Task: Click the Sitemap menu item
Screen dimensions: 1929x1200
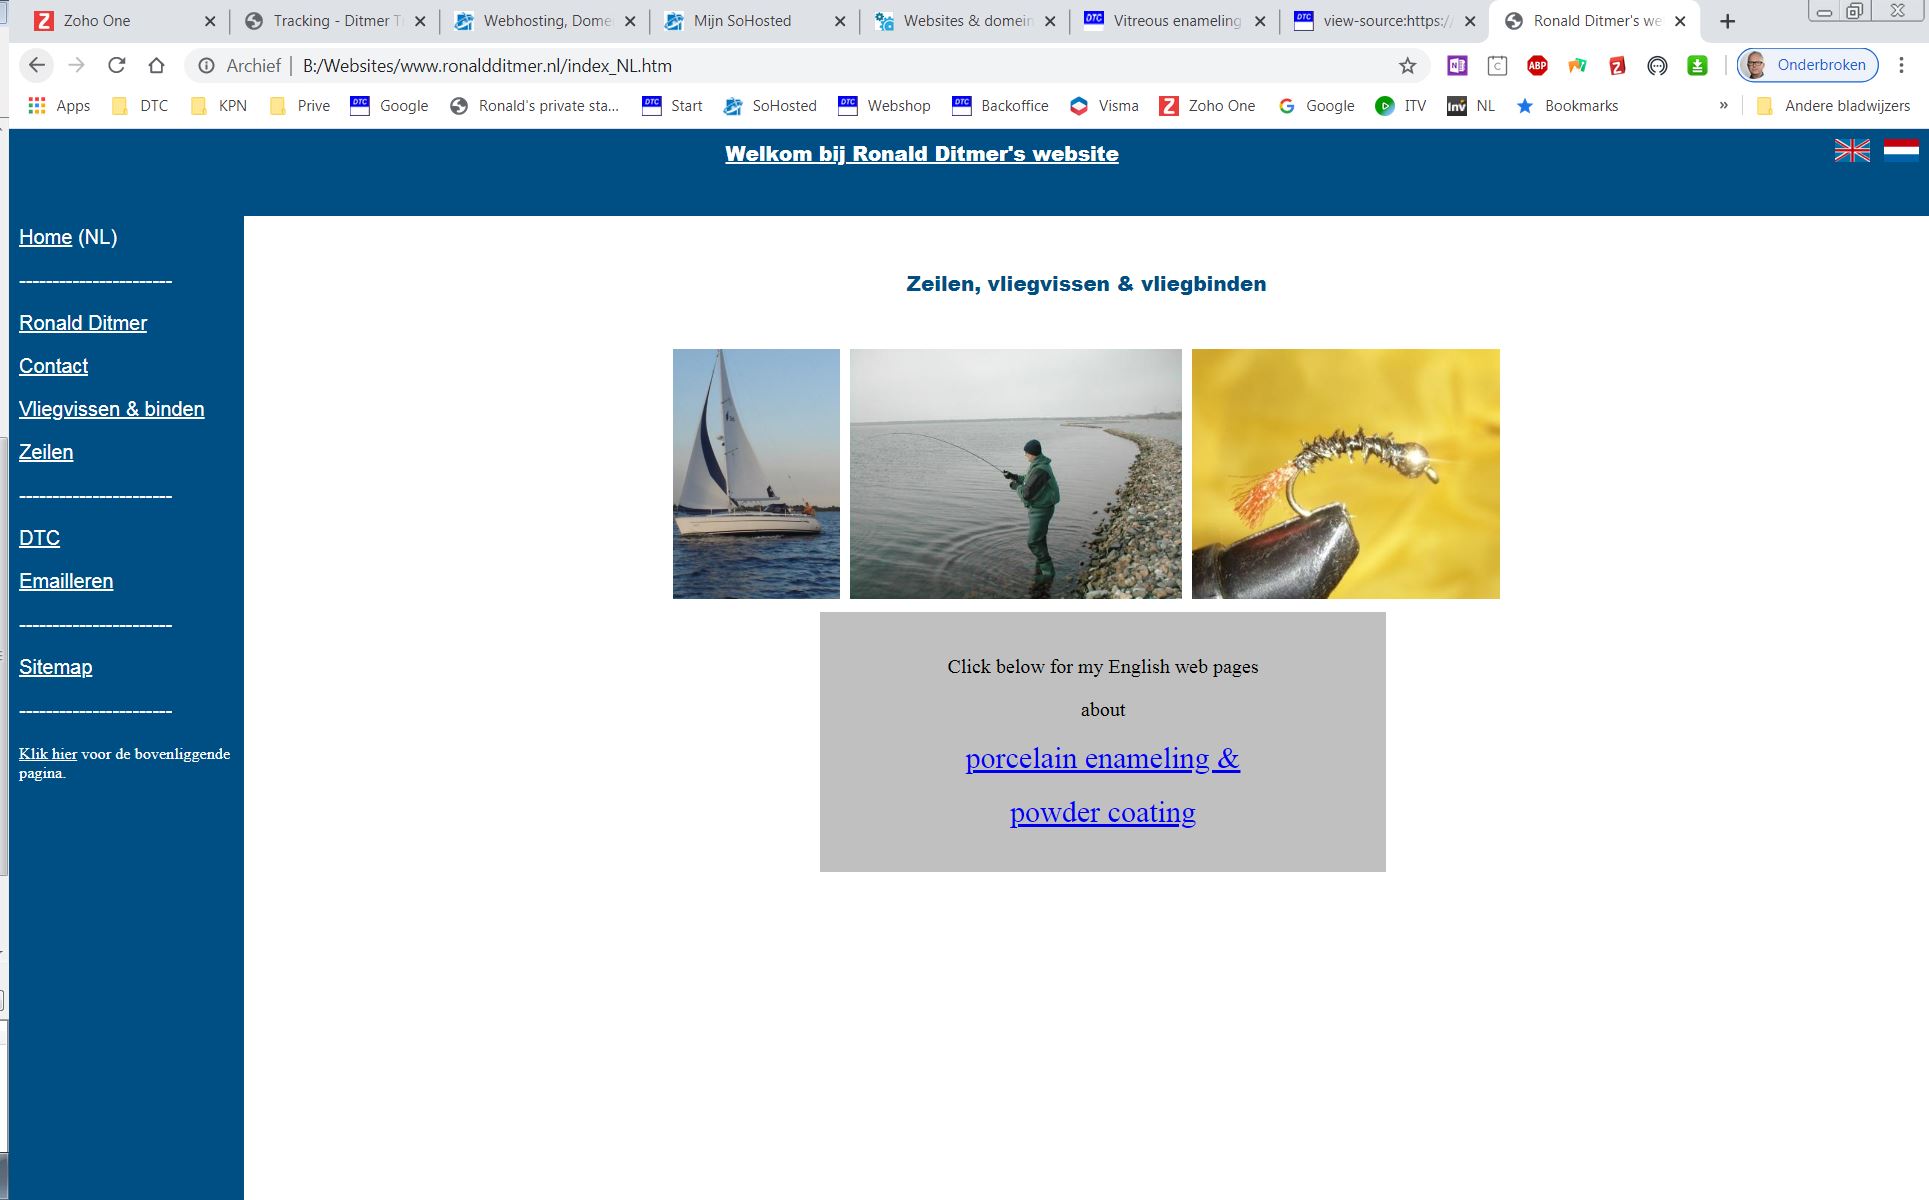Action: click(55, 666)
